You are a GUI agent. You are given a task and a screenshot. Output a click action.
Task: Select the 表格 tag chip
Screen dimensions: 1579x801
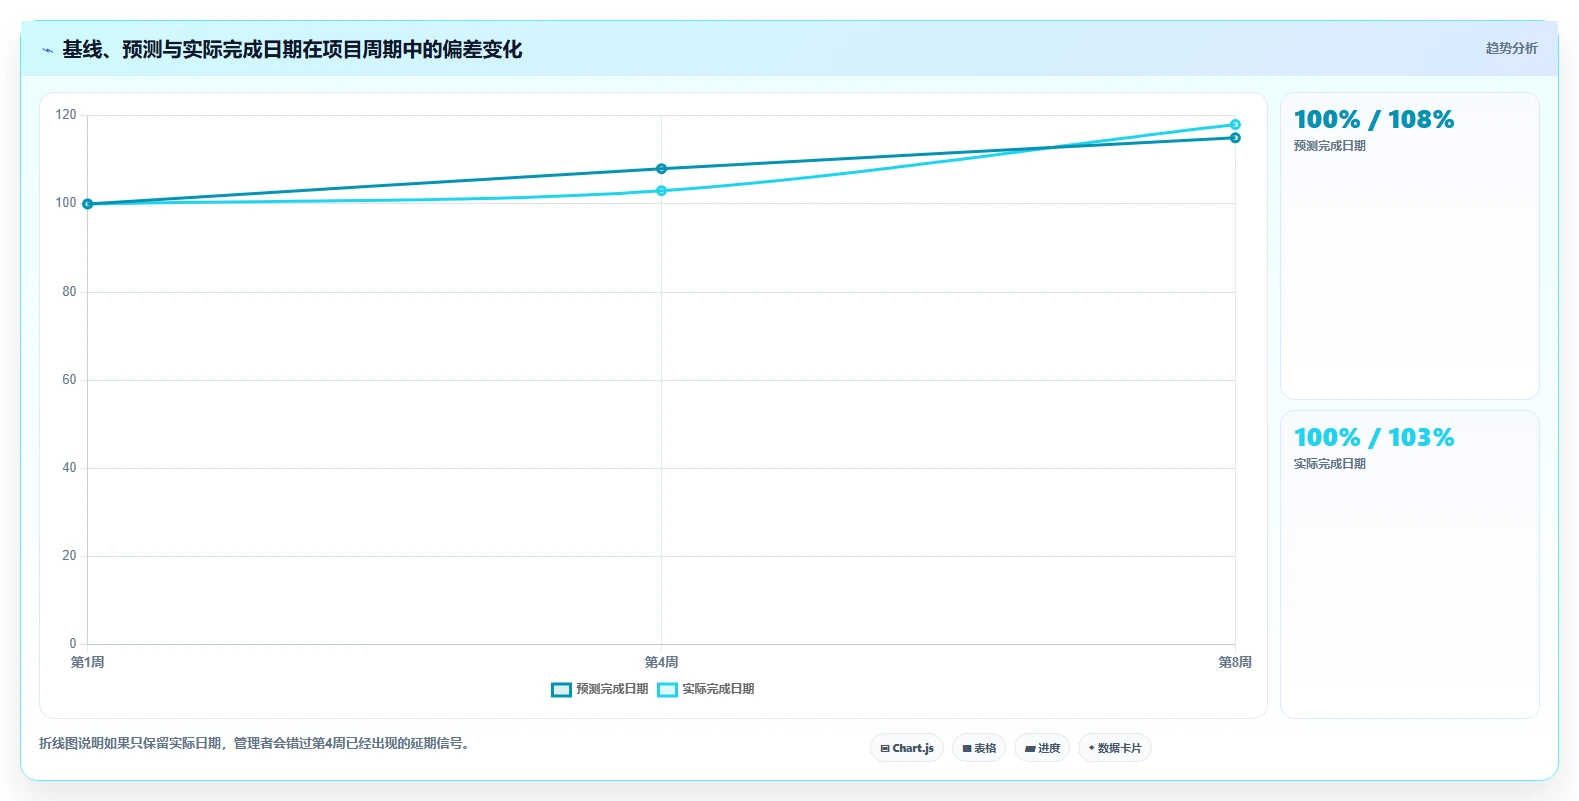coord(979,748)
